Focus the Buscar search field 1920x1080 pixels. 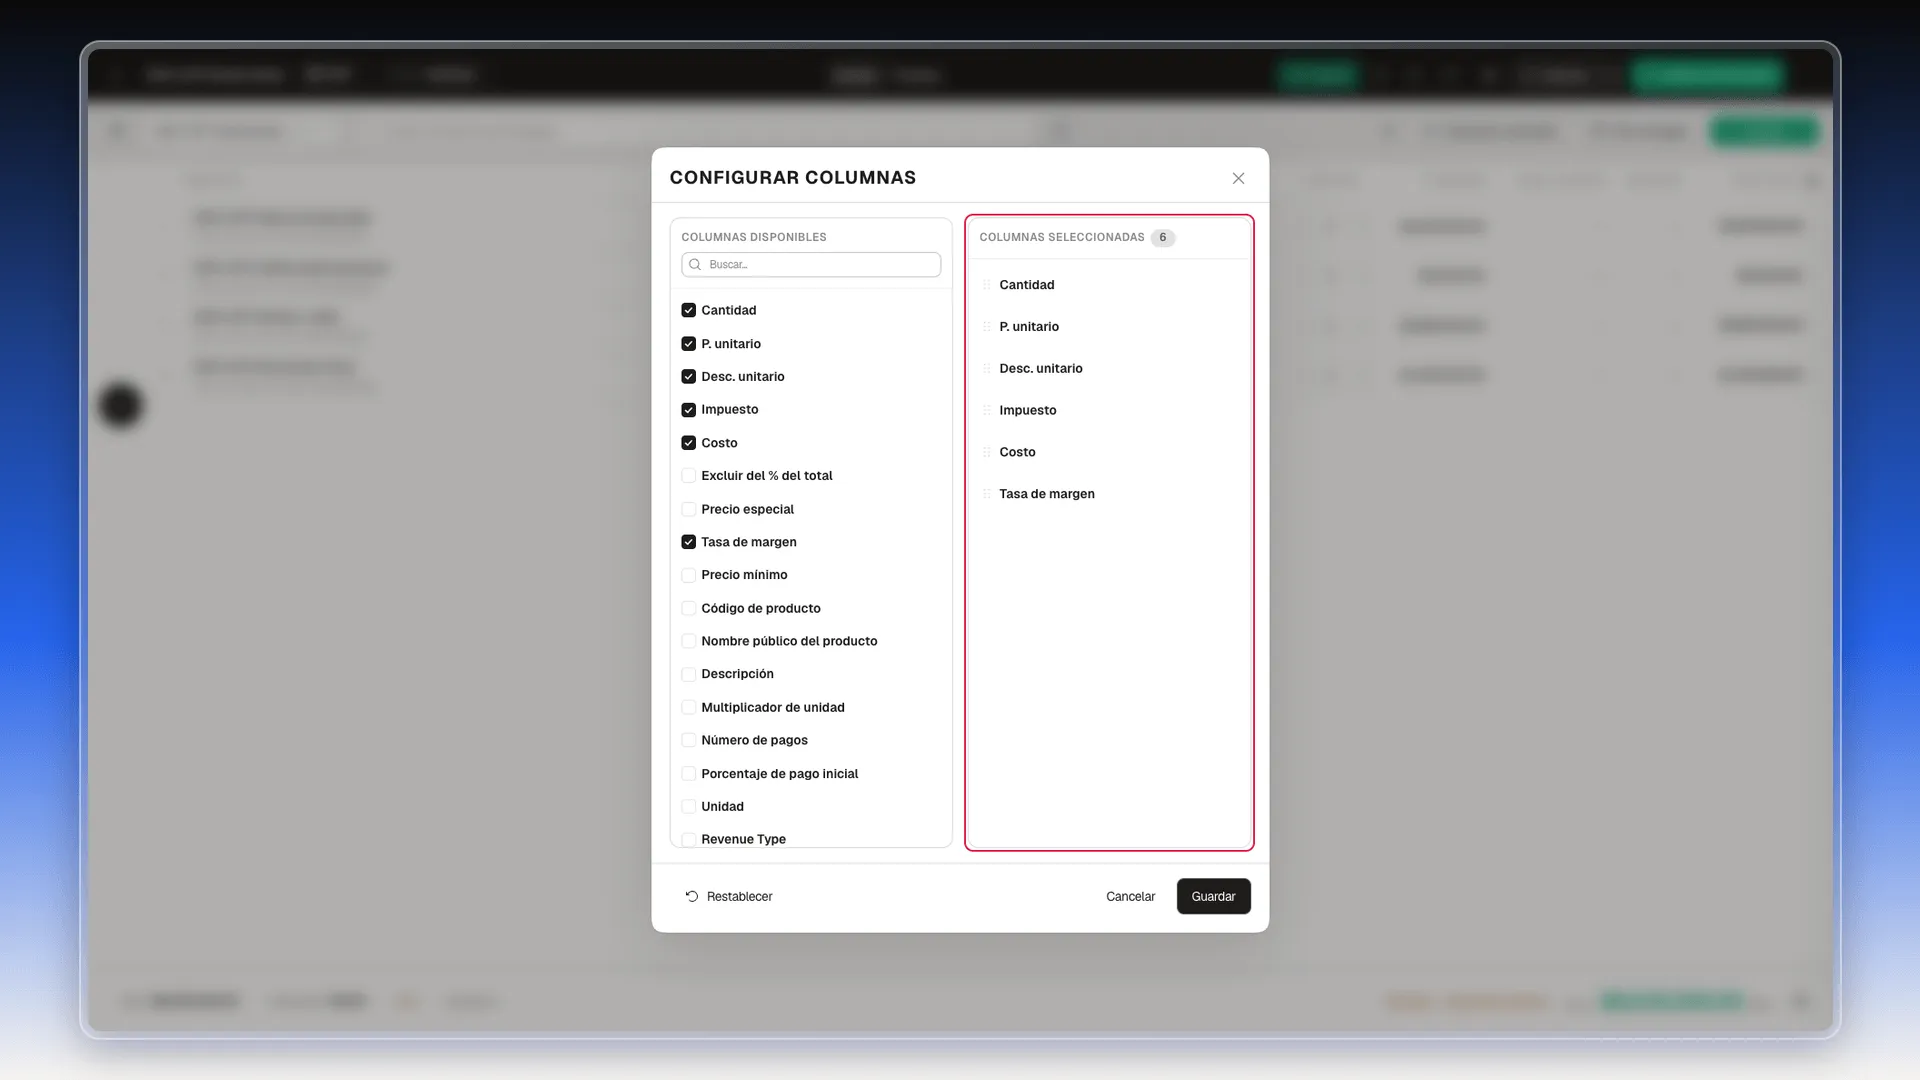(811, 265)
